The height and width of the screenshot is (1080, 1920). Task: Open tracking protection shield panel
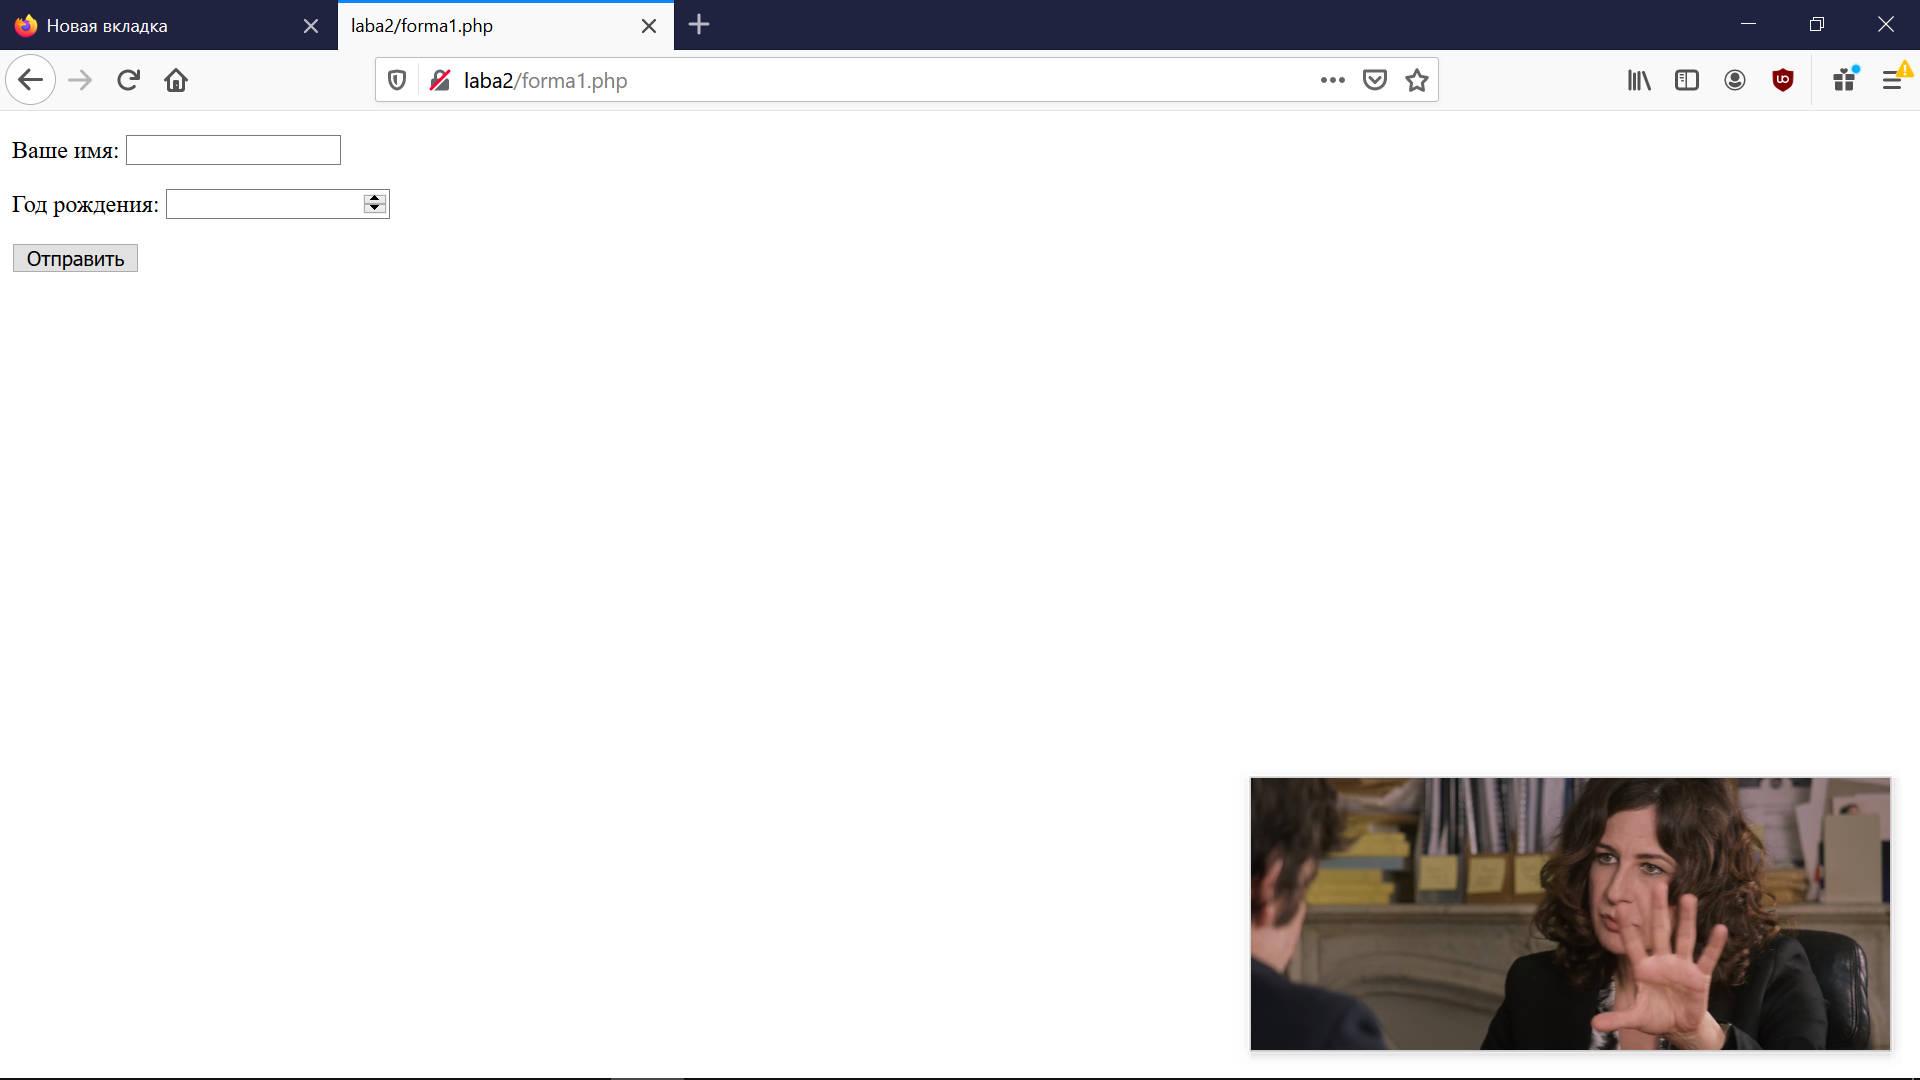[397, 80]
